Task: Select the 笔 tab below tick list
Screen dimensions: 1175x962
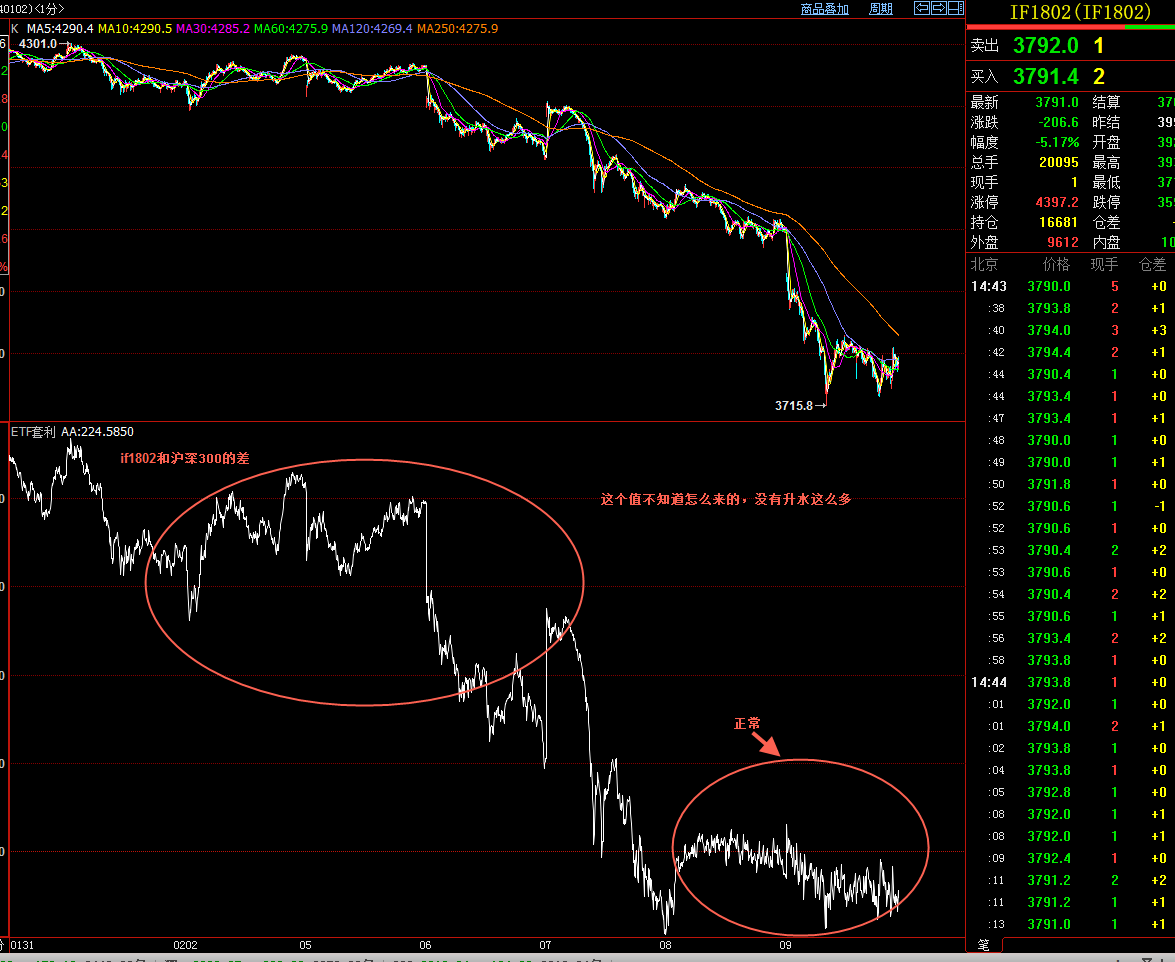Action: pos(984,944)
